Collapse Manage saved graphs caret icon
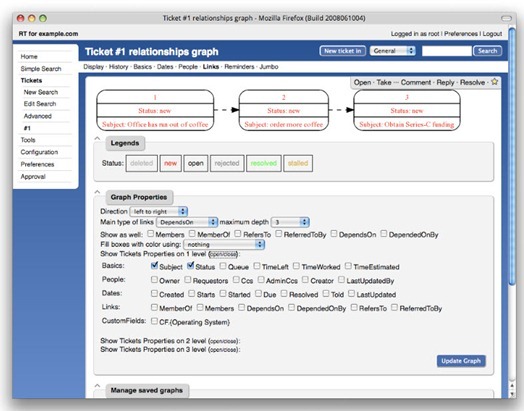This screenshot has width=524, height=411. (97, 385)
